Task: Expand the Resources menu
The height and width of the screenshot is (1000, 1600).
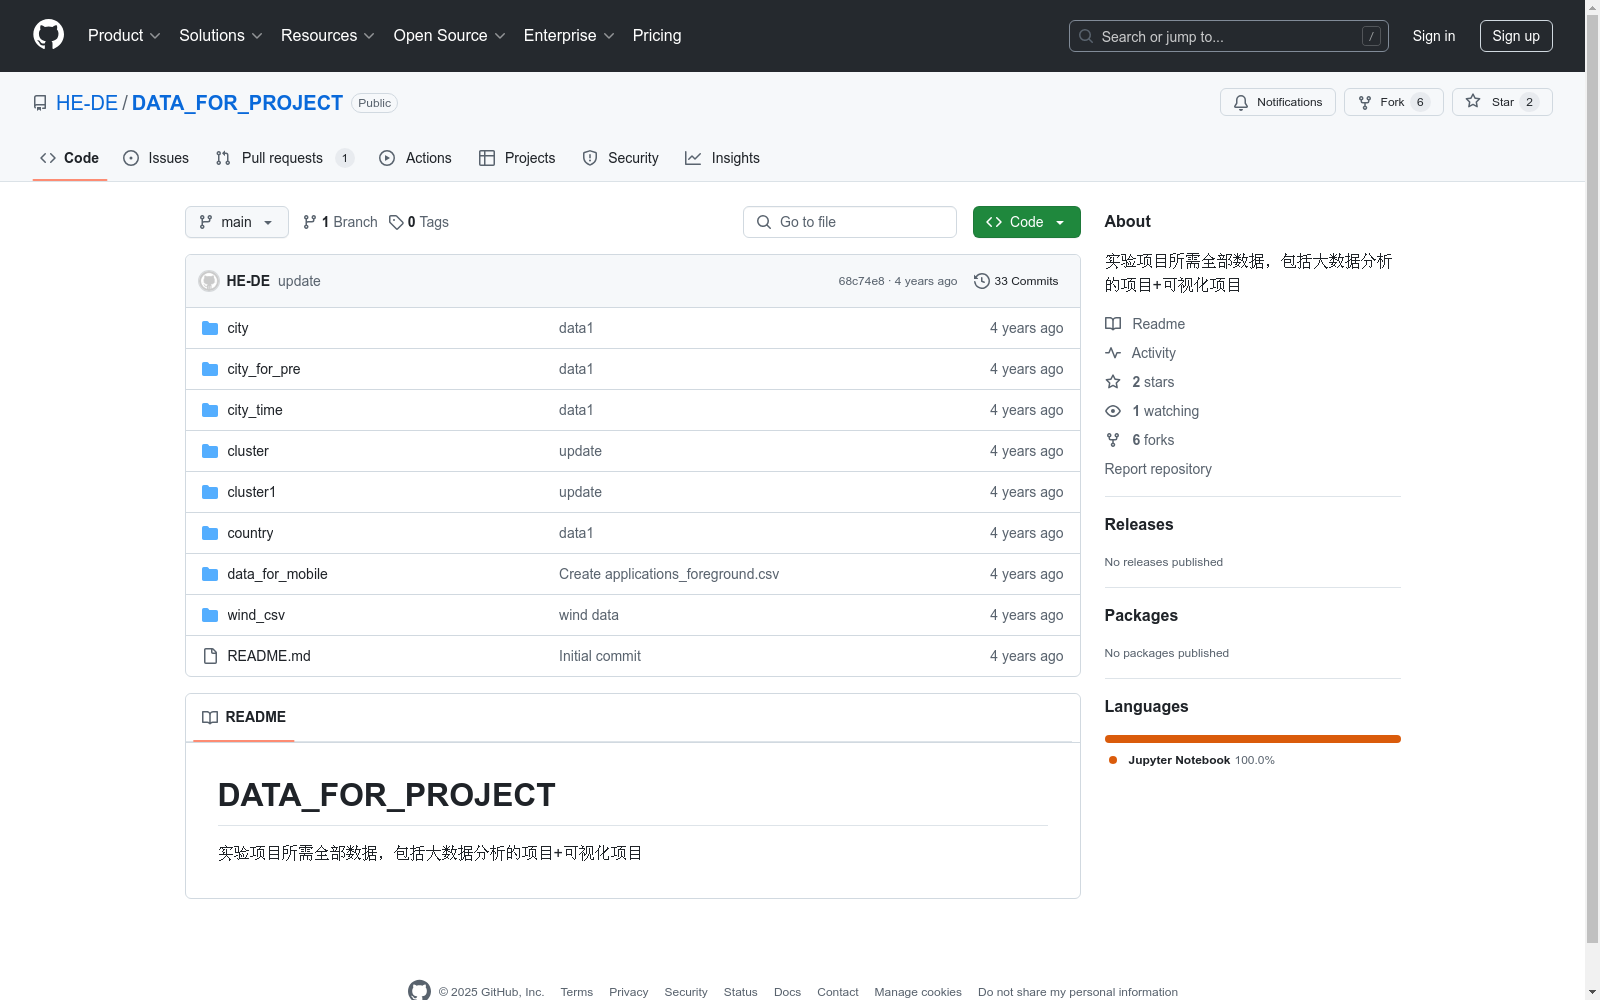Action: pyautogui.click(x=328, y=36)
